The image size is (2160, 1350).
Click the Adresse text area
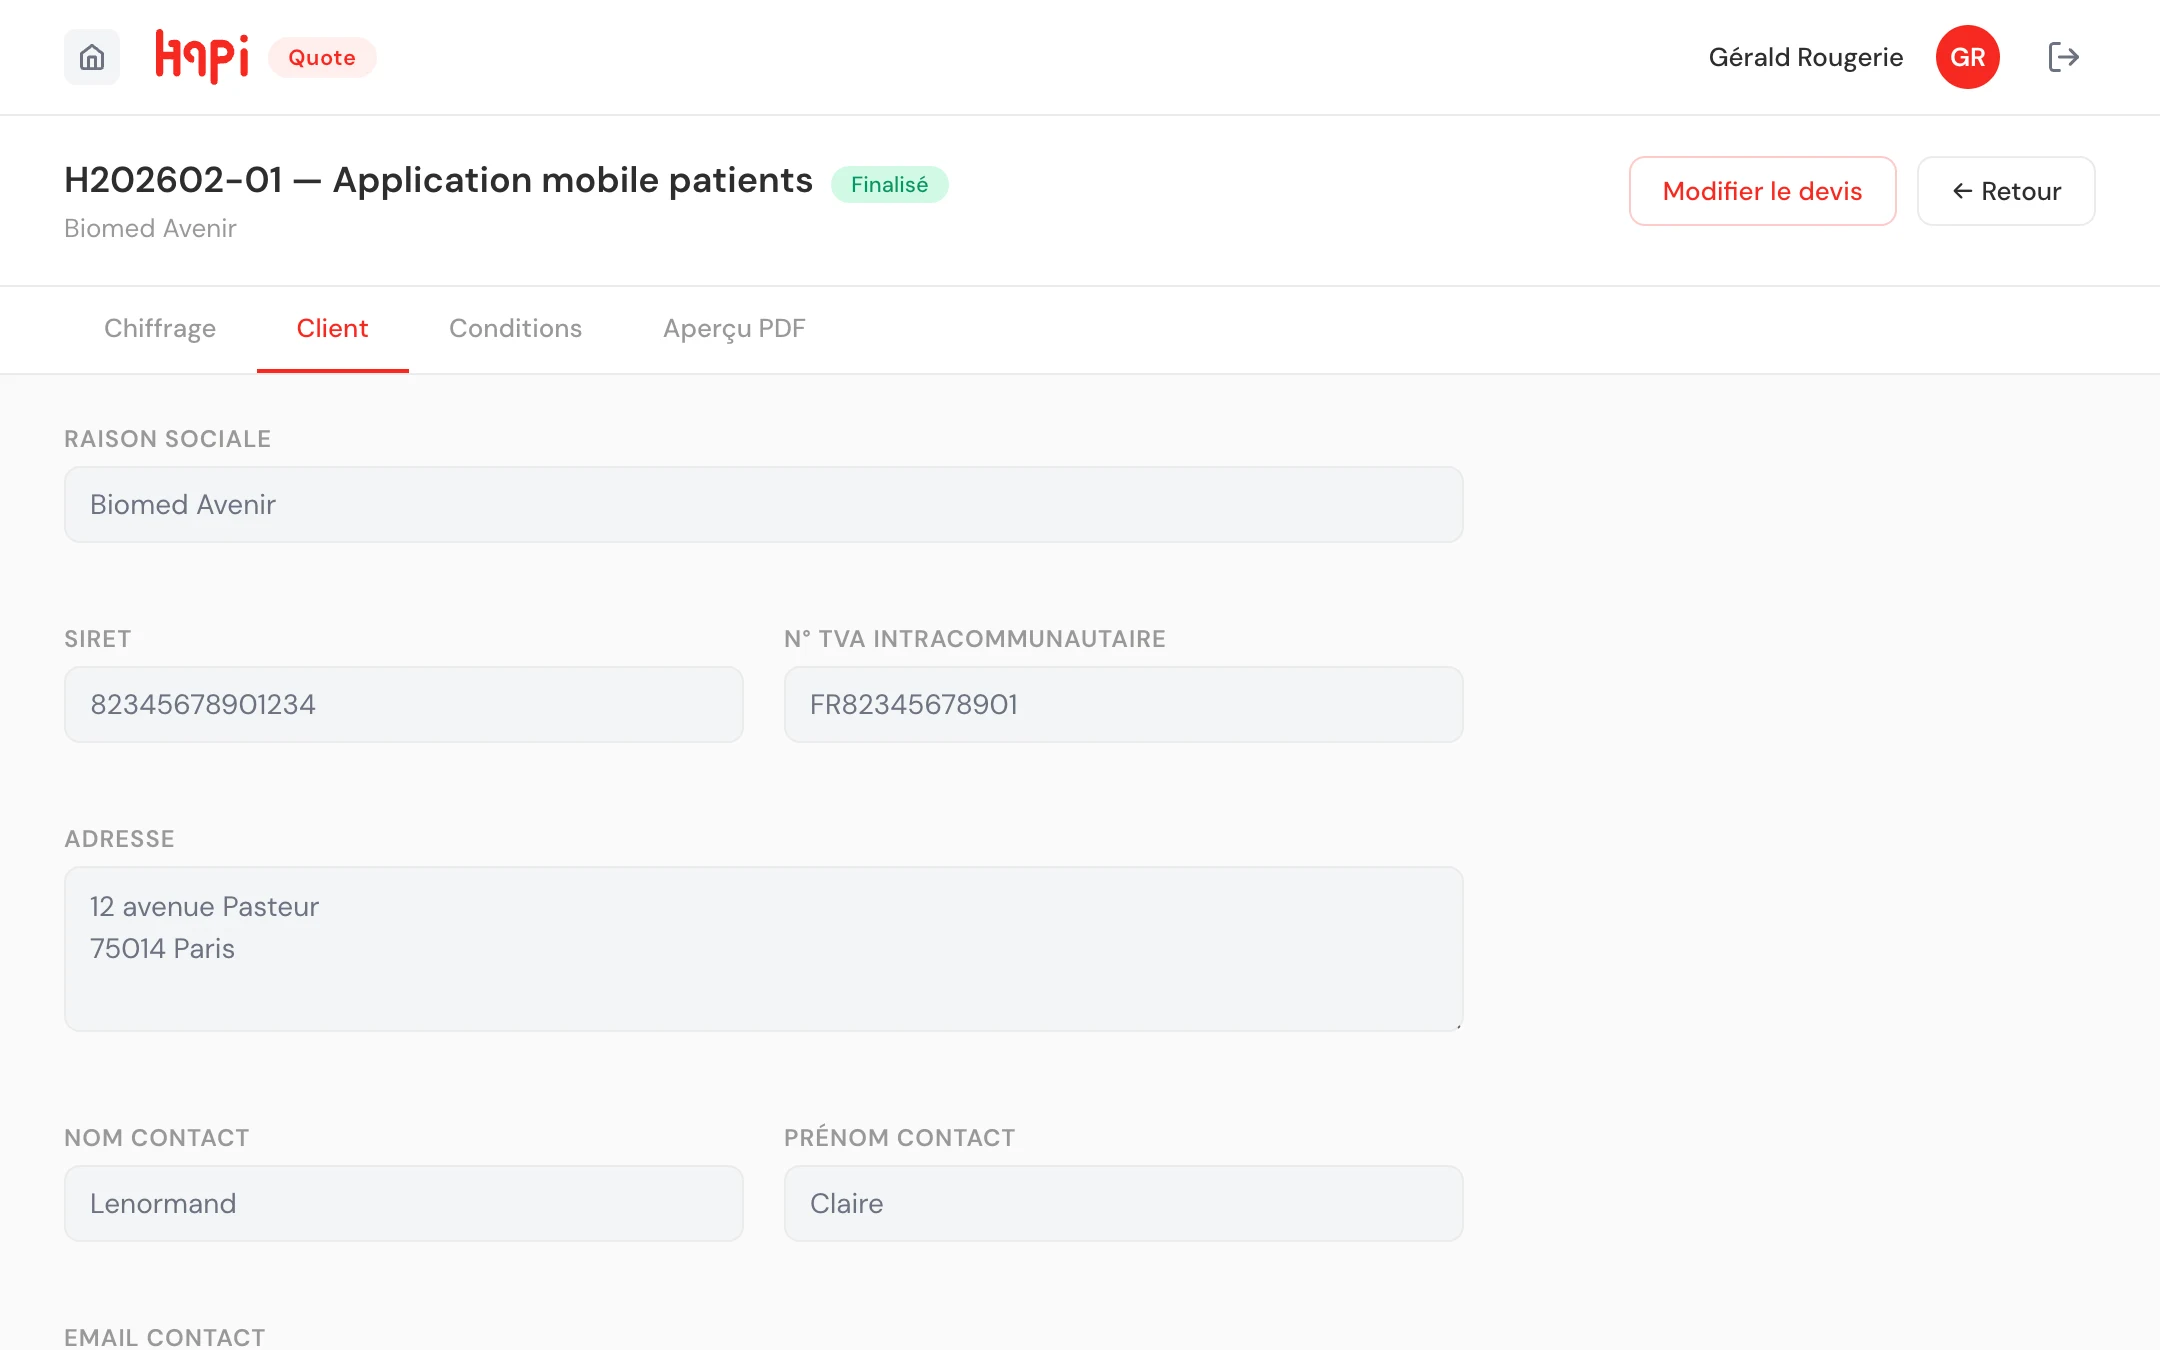(764, 948)
